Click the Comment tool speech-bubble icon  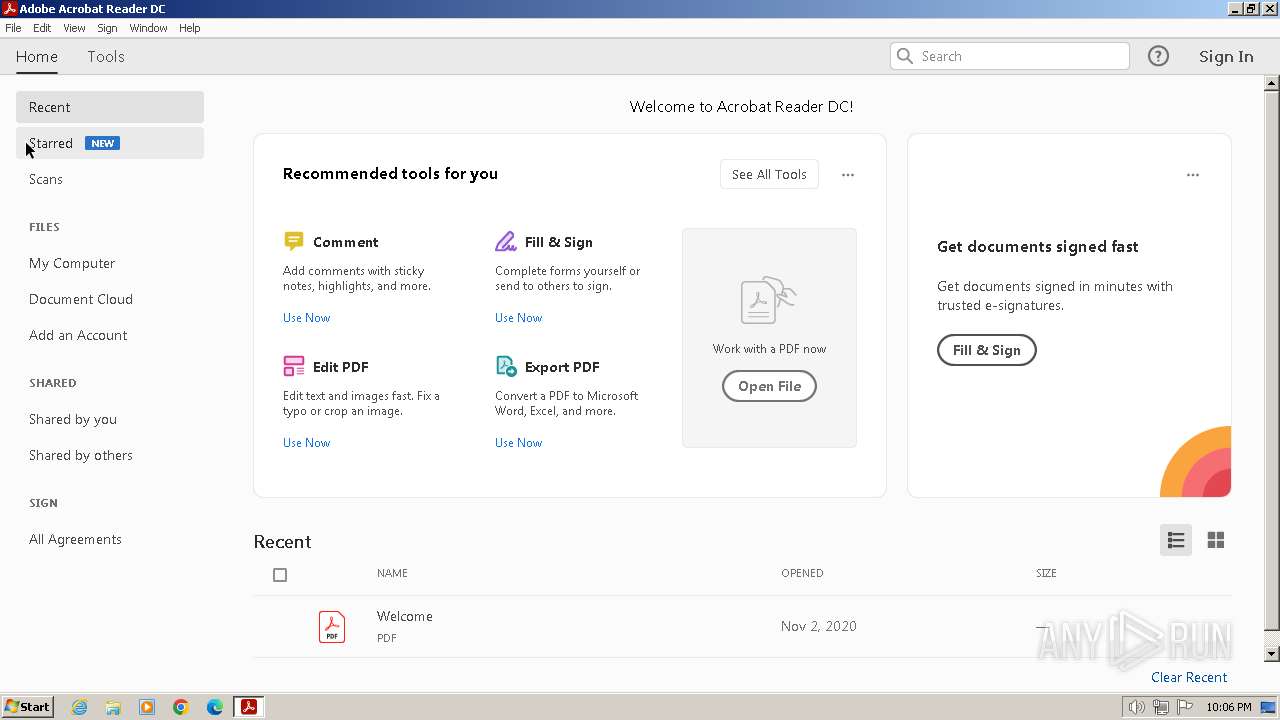tap(293, 241)
